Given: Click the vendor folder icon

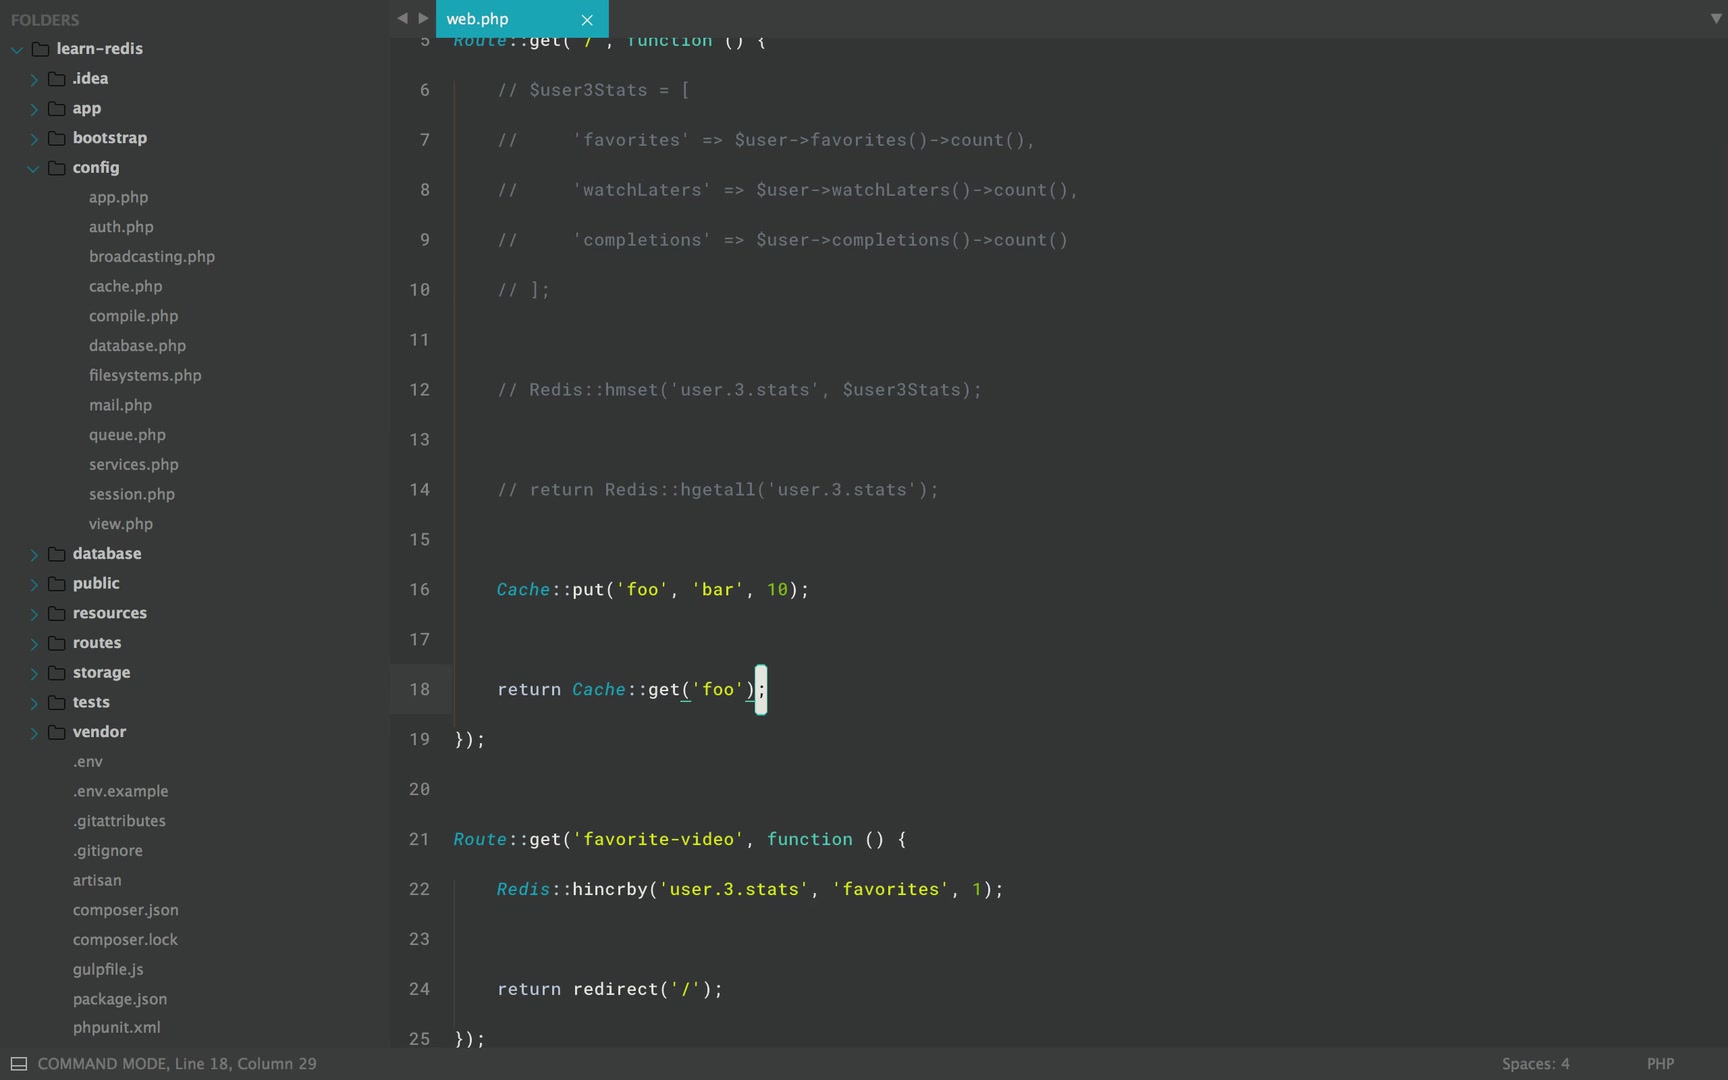Looking at the screenshot, I should click(x=57, y=732).
